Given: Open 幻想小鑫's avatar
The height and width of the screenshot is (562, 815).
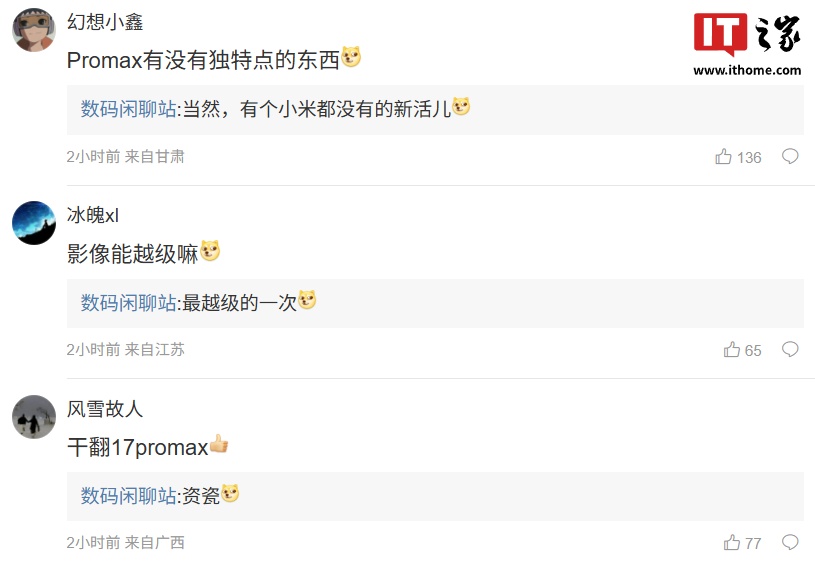Looking at the screenshot, I should pos(34,30).
